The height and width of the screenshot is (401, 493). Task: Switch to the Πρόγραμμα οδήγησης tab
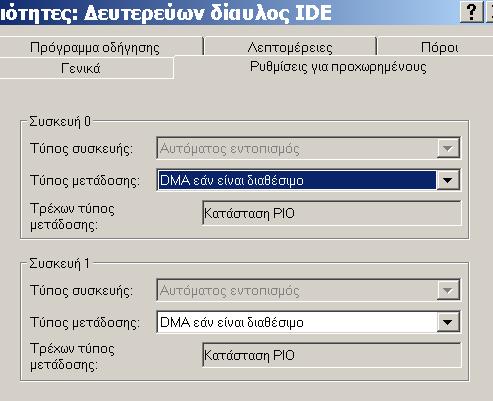click(x=95, y=47)
